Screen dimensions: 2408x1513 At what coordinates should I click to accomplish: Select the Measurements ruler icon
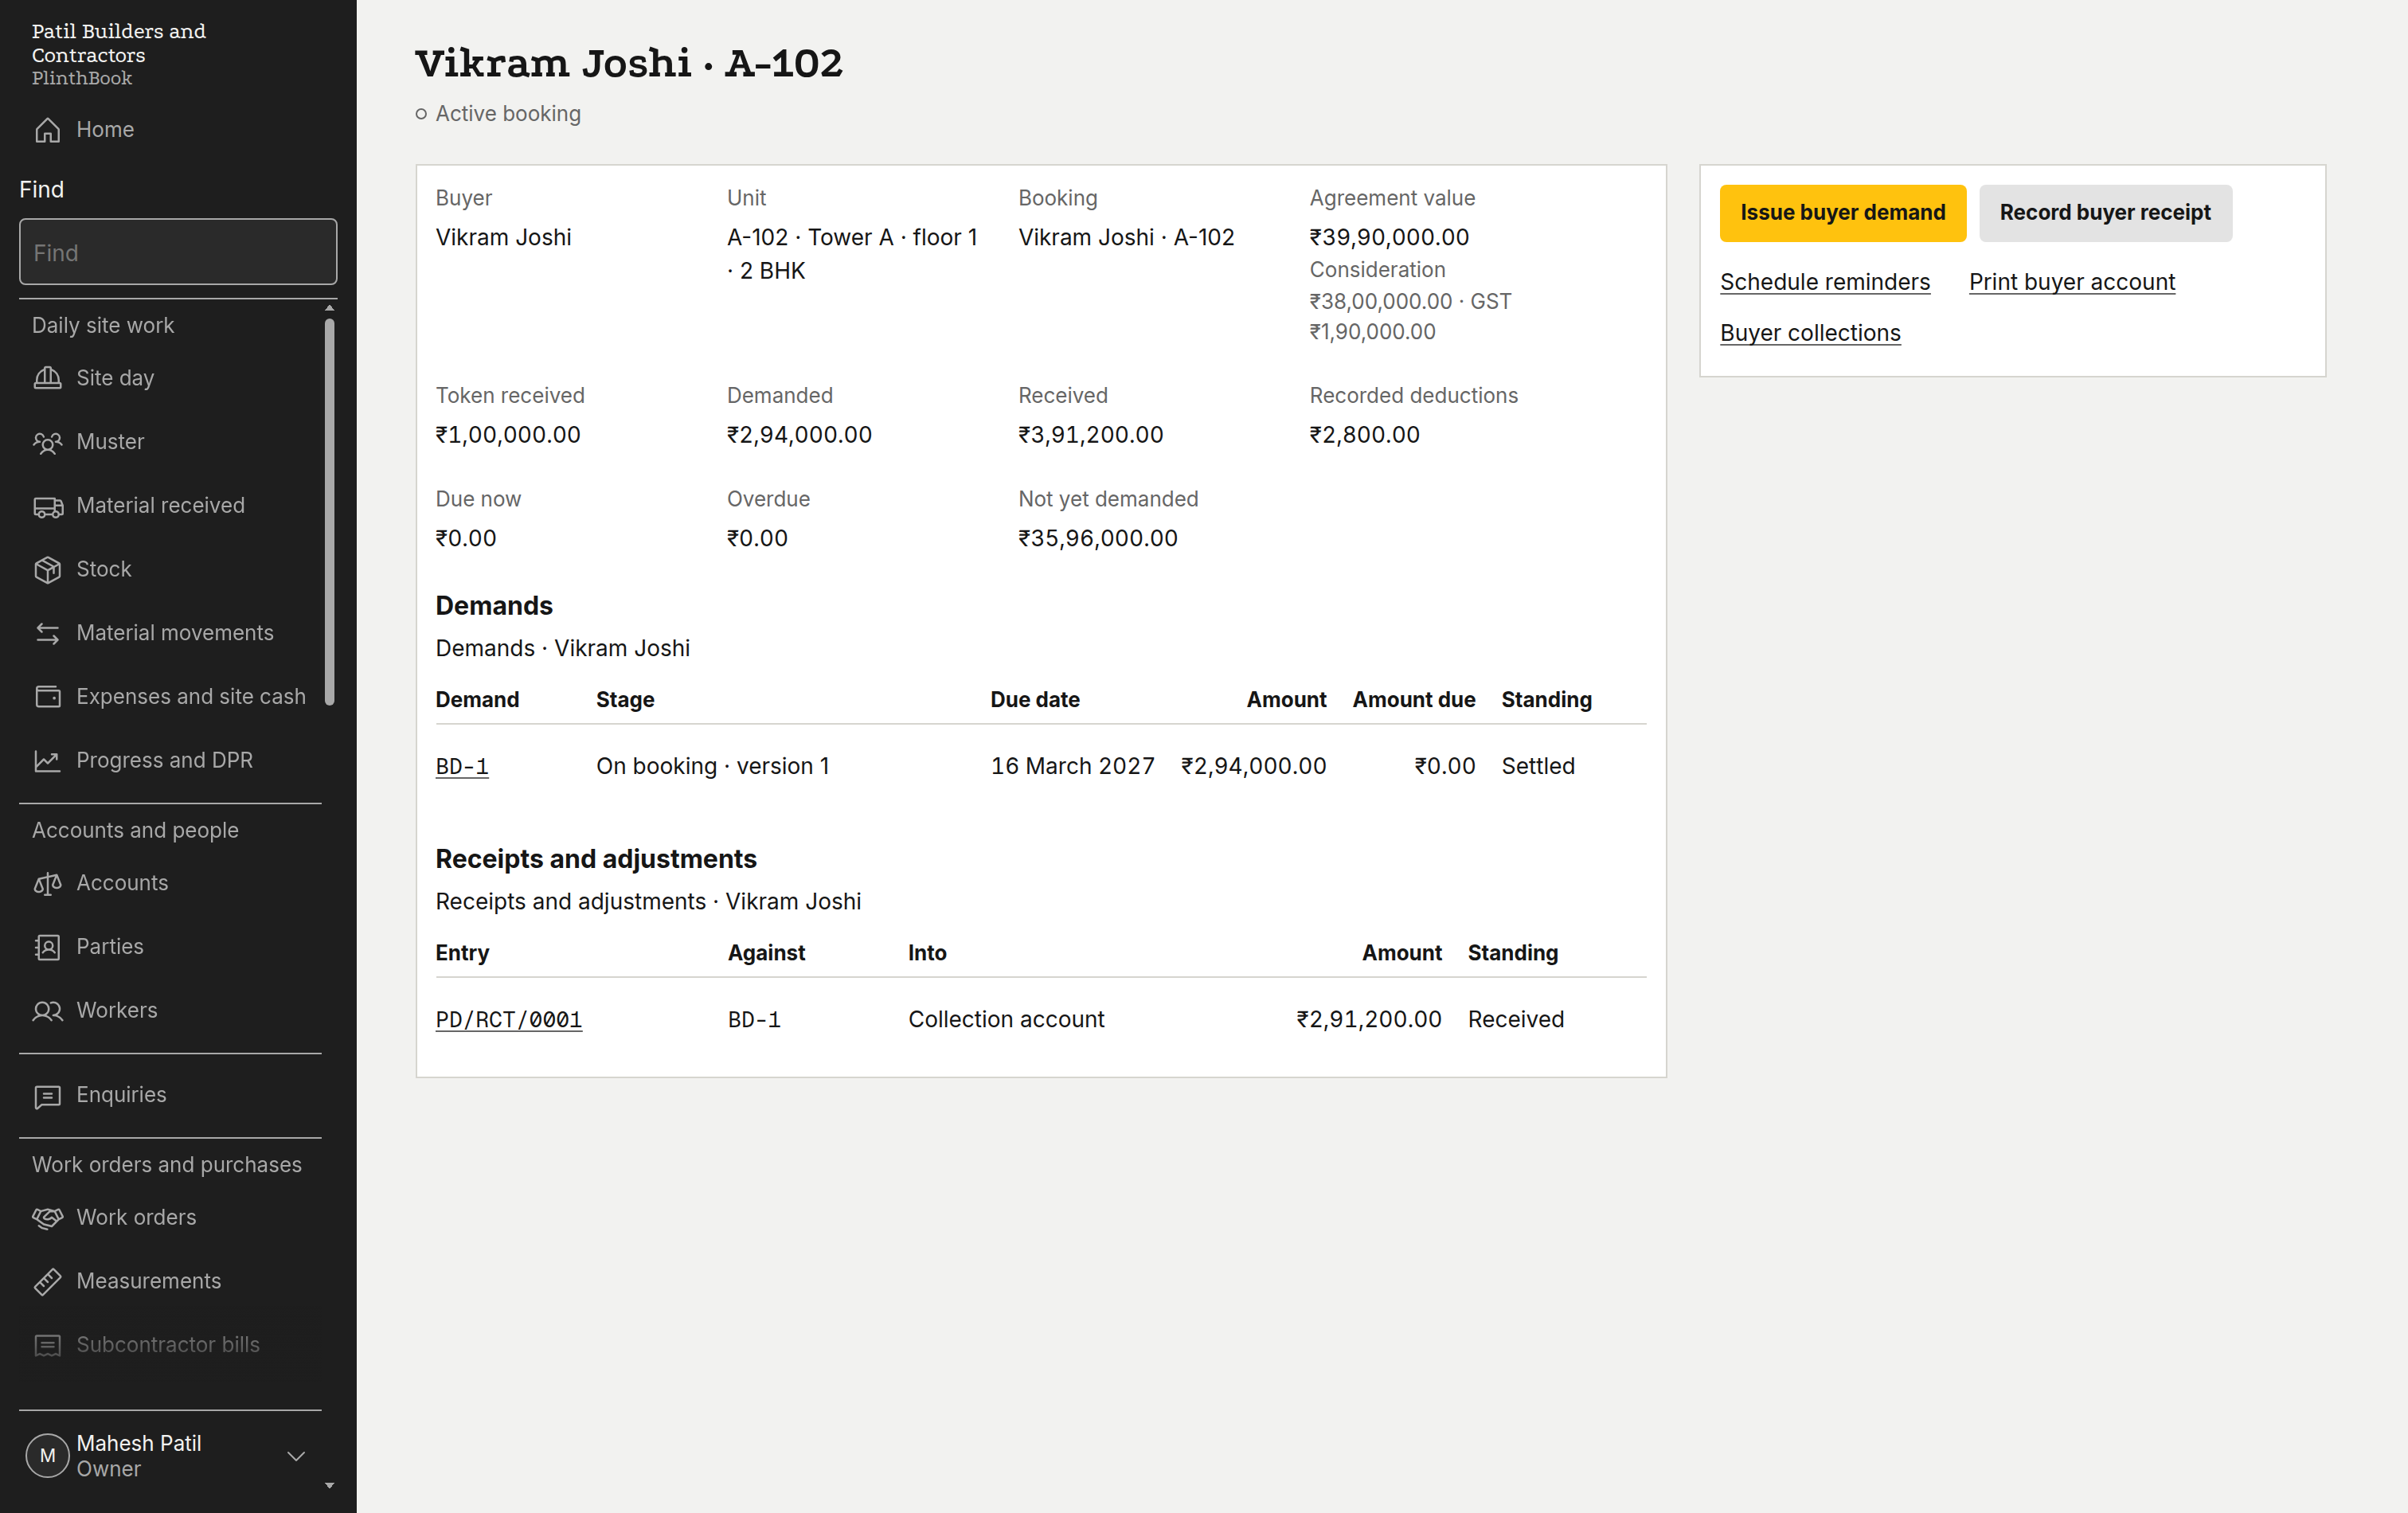tap(47, 1281)
